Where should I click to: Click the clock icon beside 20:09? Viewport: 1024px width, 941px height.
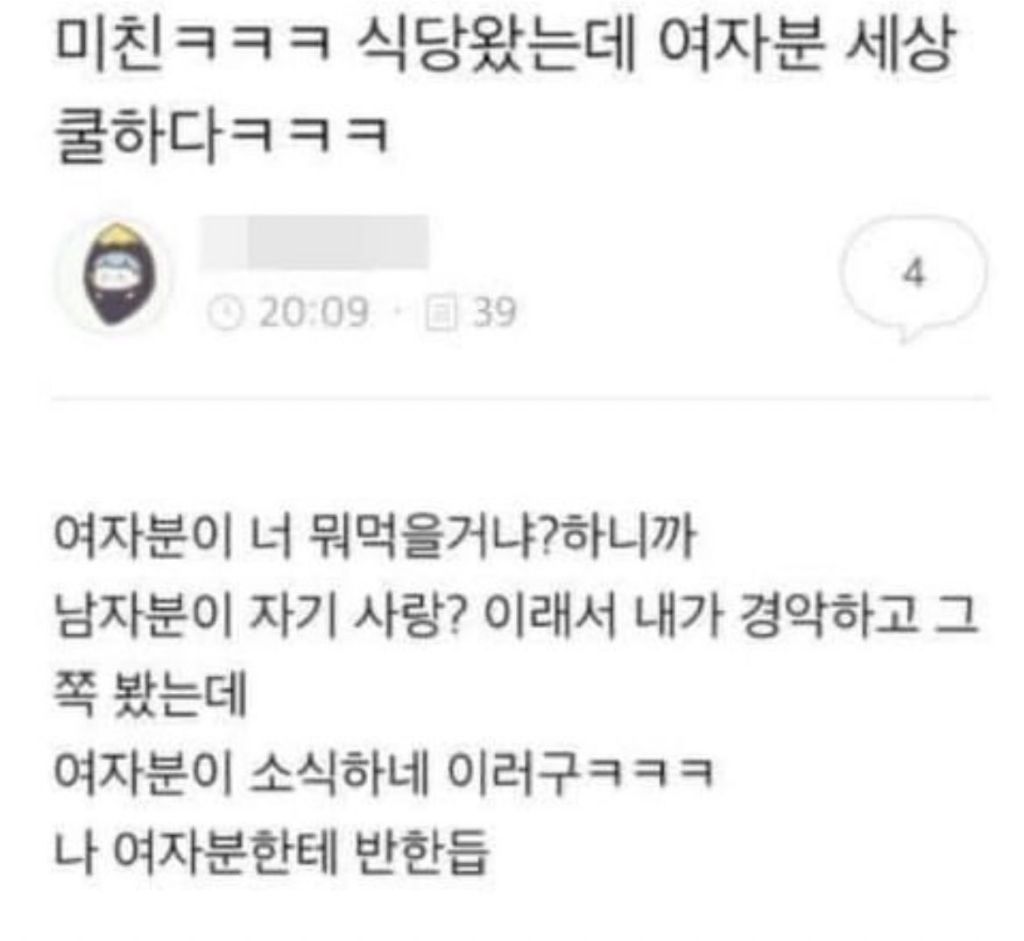pyautogui.click(x=225, y=313)
